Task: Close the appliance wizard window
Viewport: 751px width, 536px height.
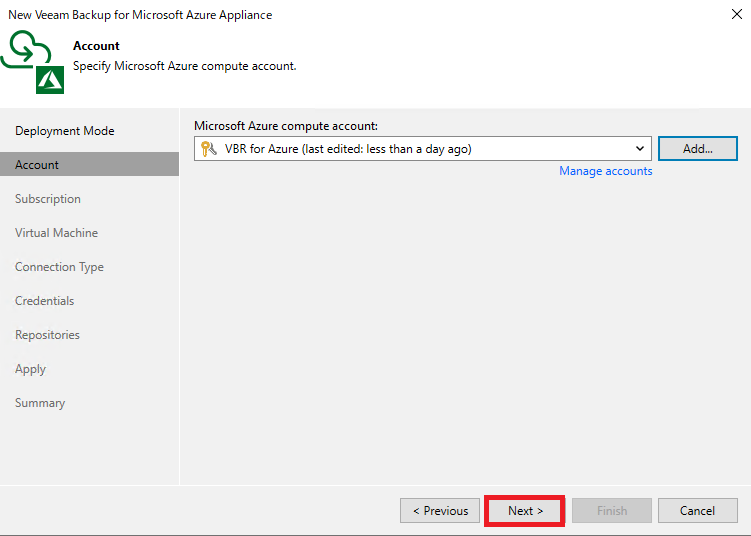Action: [x=737, y=14]
